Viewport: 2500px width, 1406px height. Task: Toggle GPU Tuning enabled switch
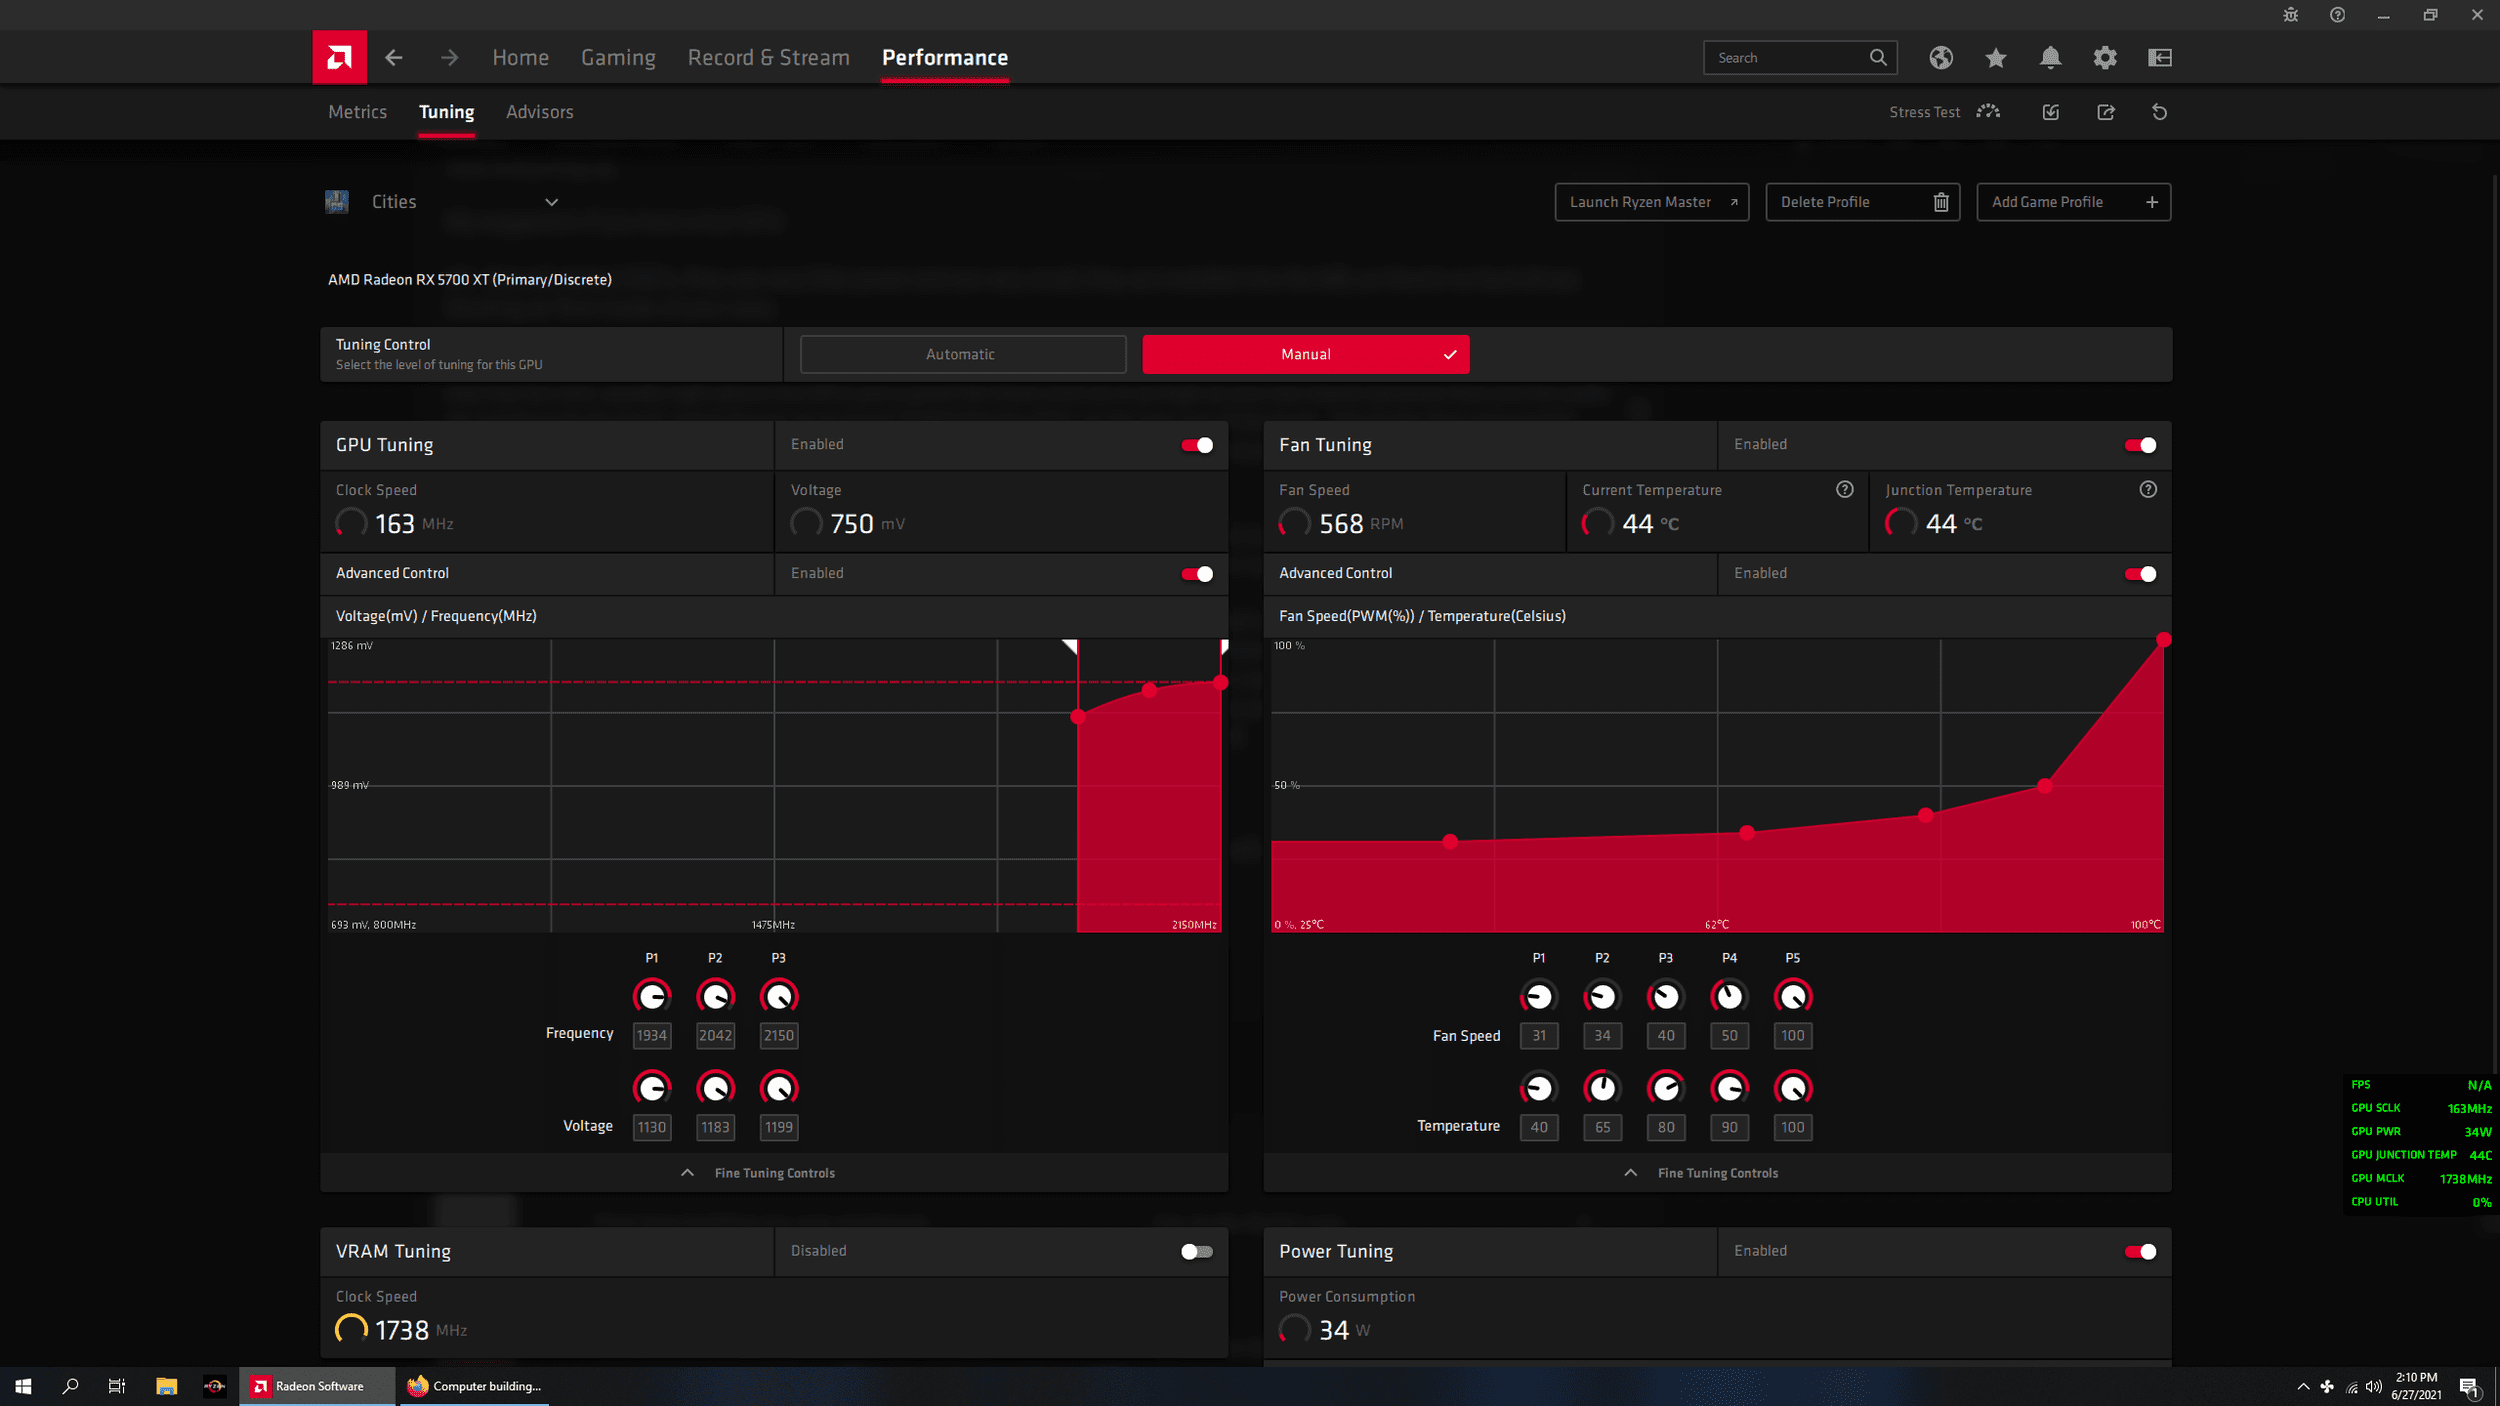point(1197,445)
